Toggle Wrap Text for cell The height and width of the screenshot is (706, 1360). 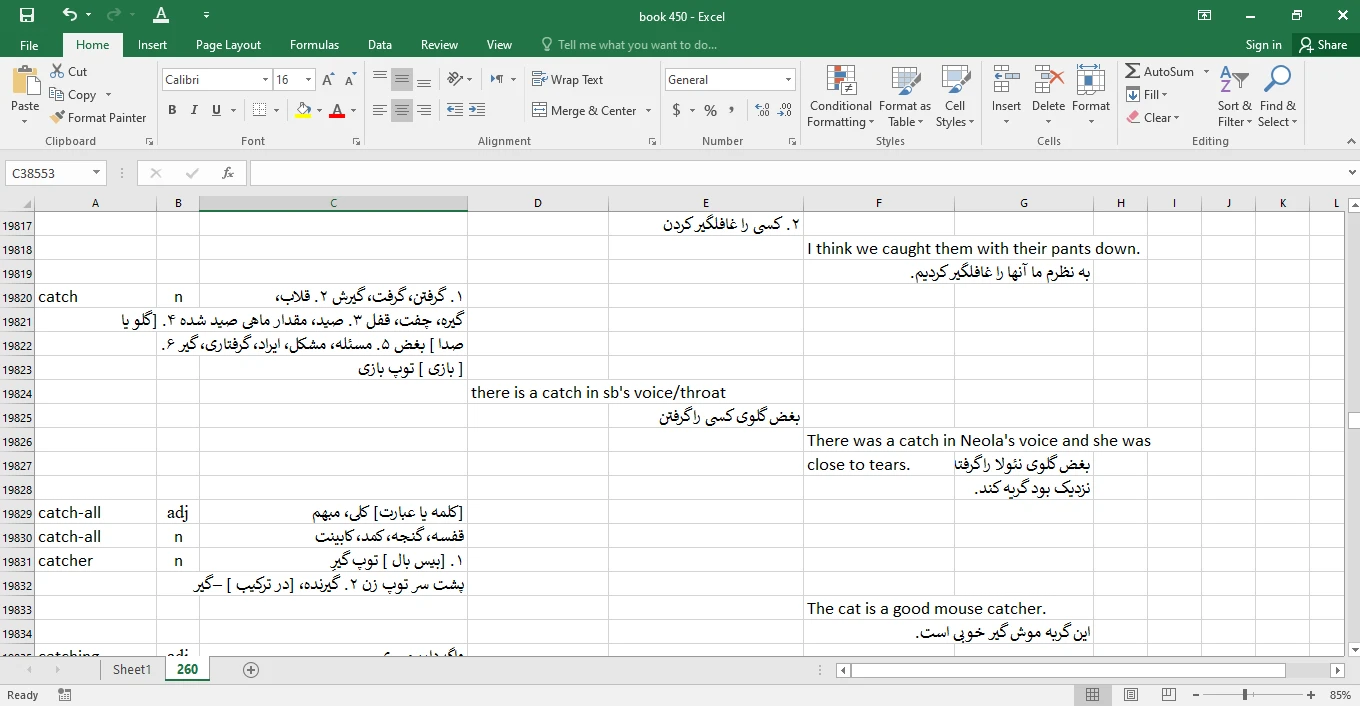point(567,80)
